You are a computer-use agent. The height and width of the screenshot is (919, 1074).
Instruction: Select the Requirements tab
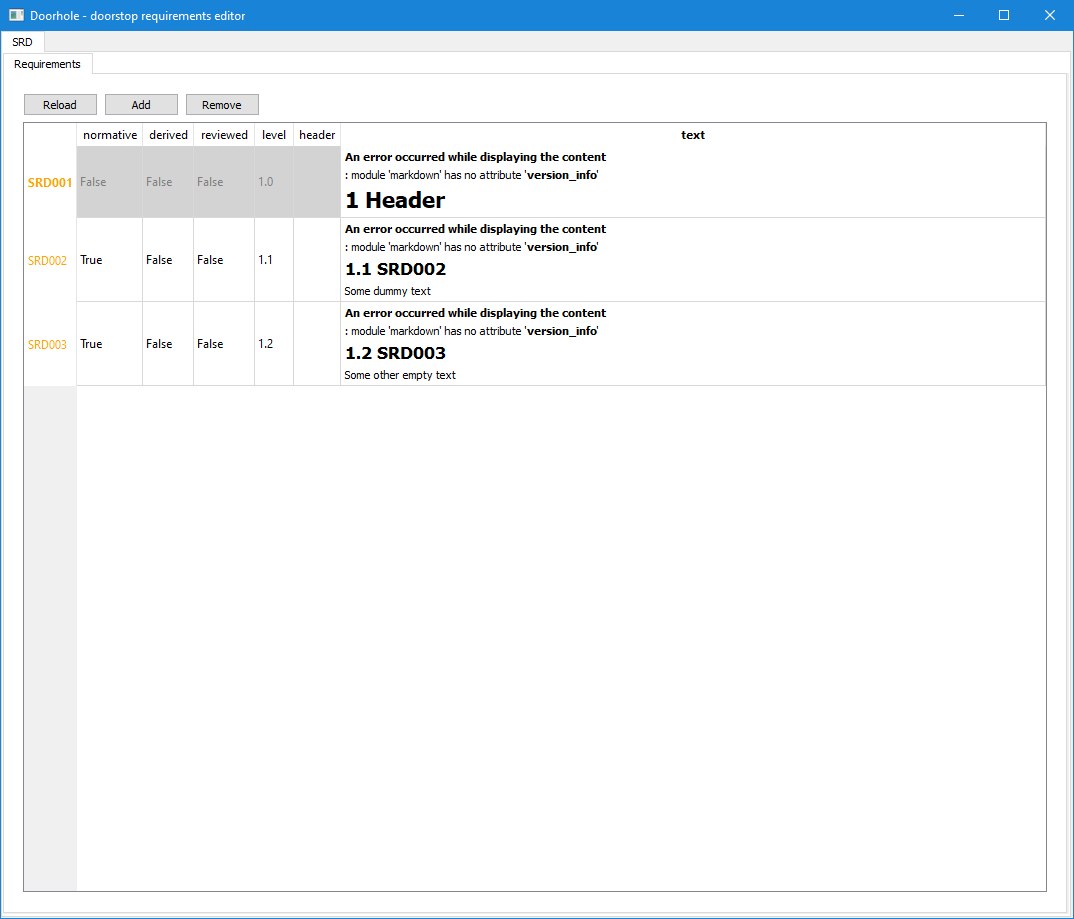(47, 63)
